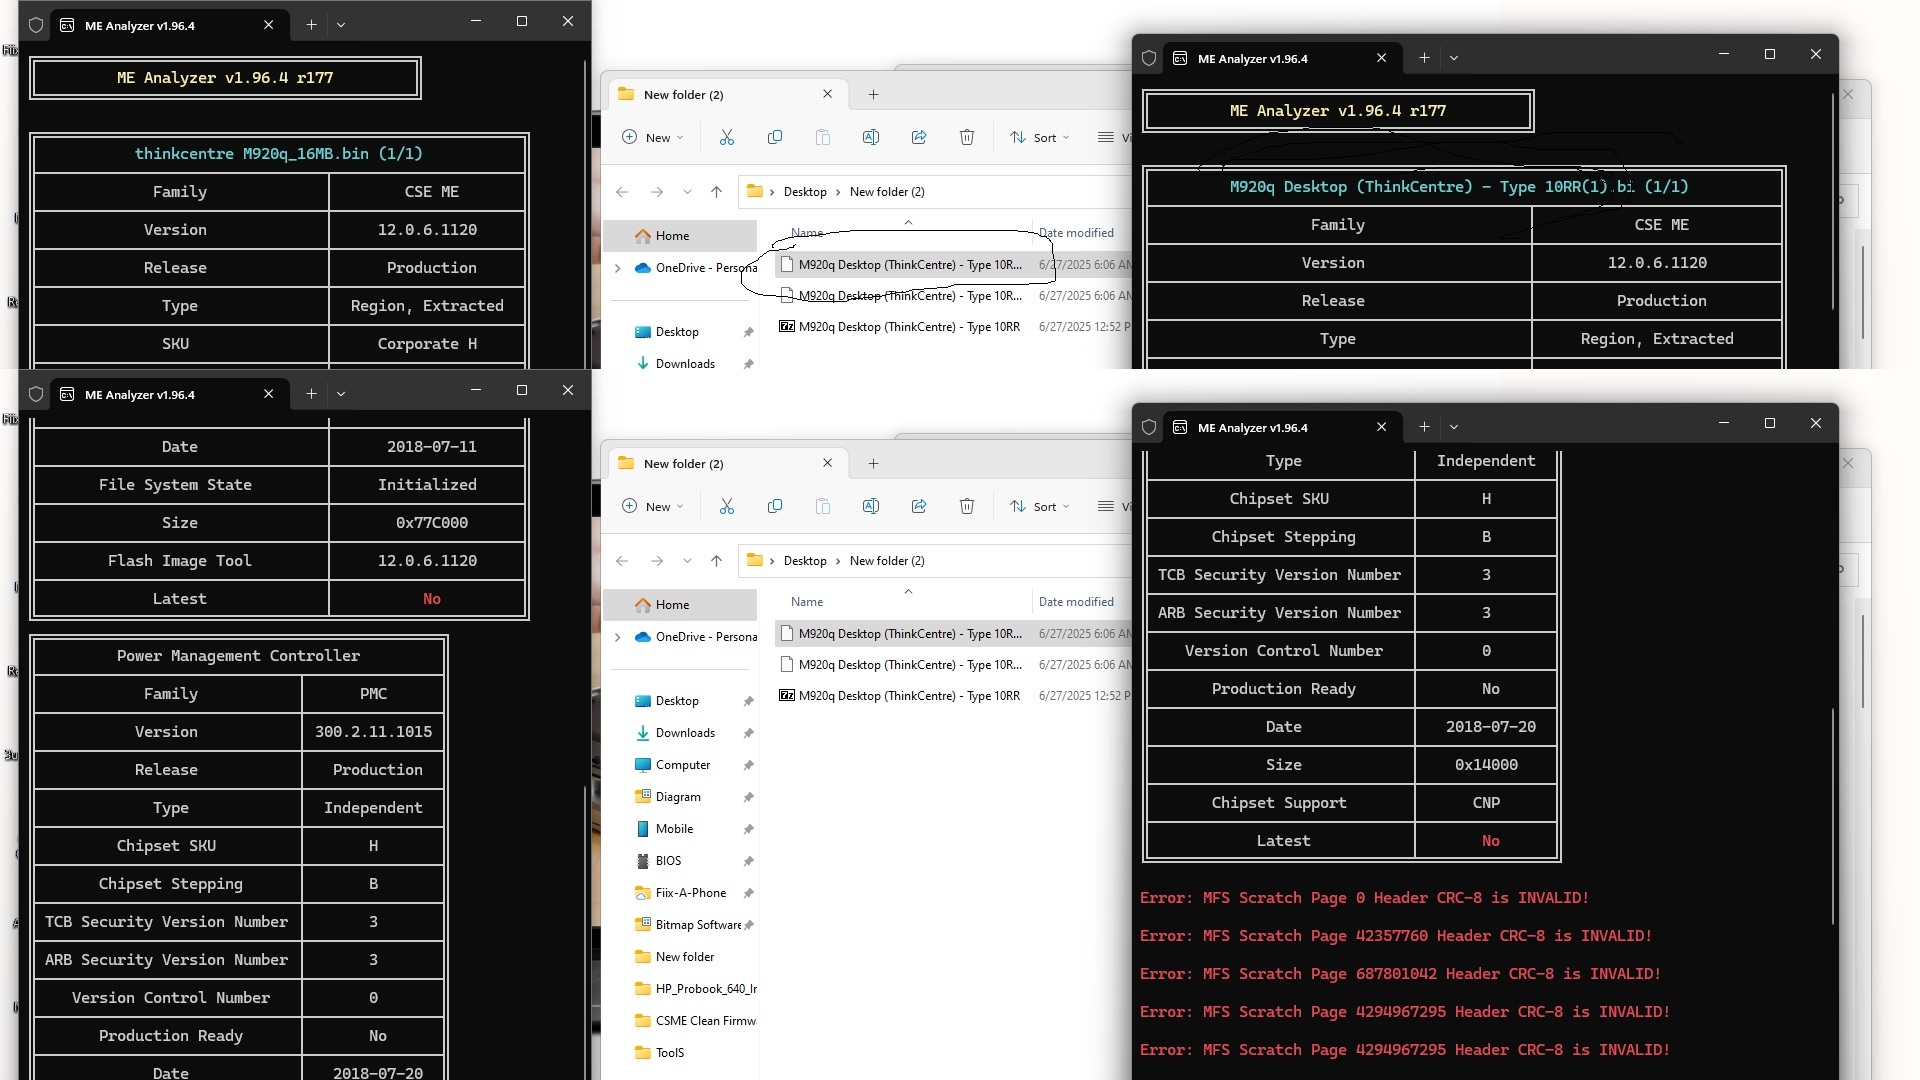The width and height of the screenshot is (1920, 1080).
Task: Open the Computer shortcut in Explorer sidebar
Action: pyautogui.click(x=682, y=765)
